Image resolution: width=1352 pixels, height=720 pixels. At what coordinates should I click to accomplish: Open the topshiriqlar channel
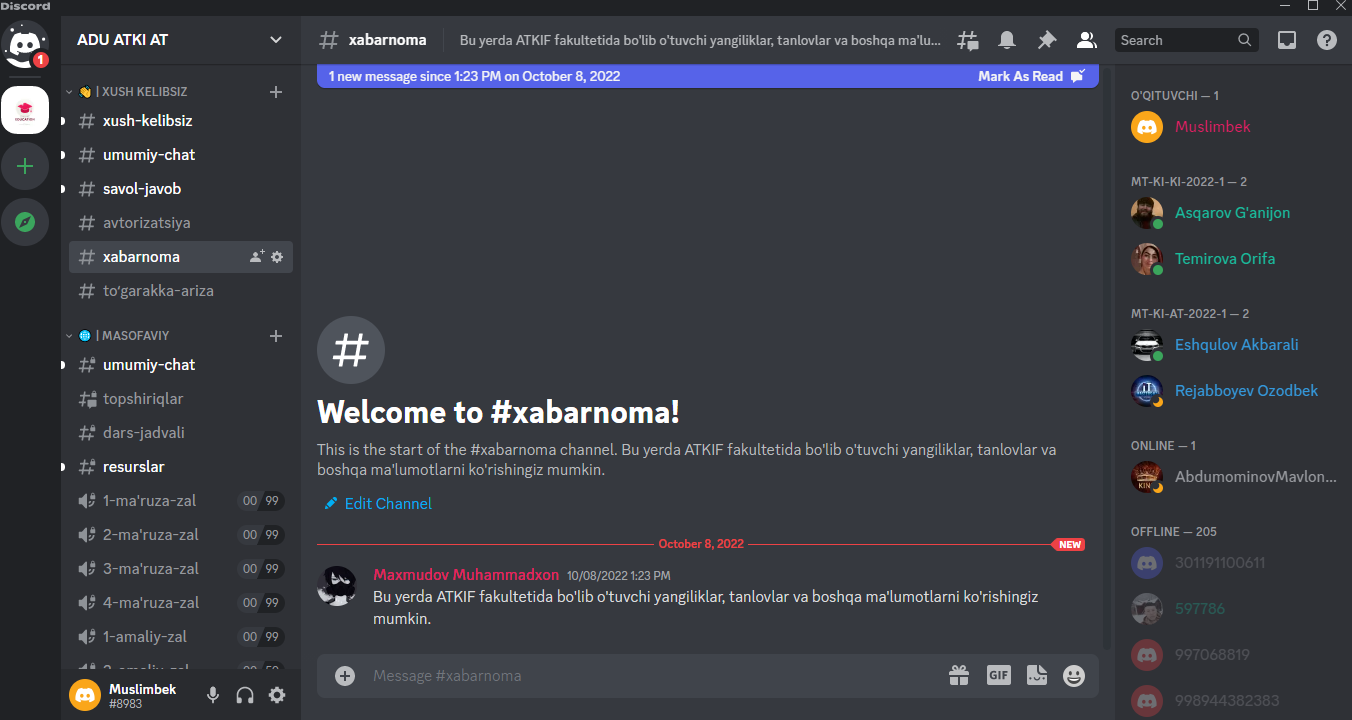pos(181,398)
